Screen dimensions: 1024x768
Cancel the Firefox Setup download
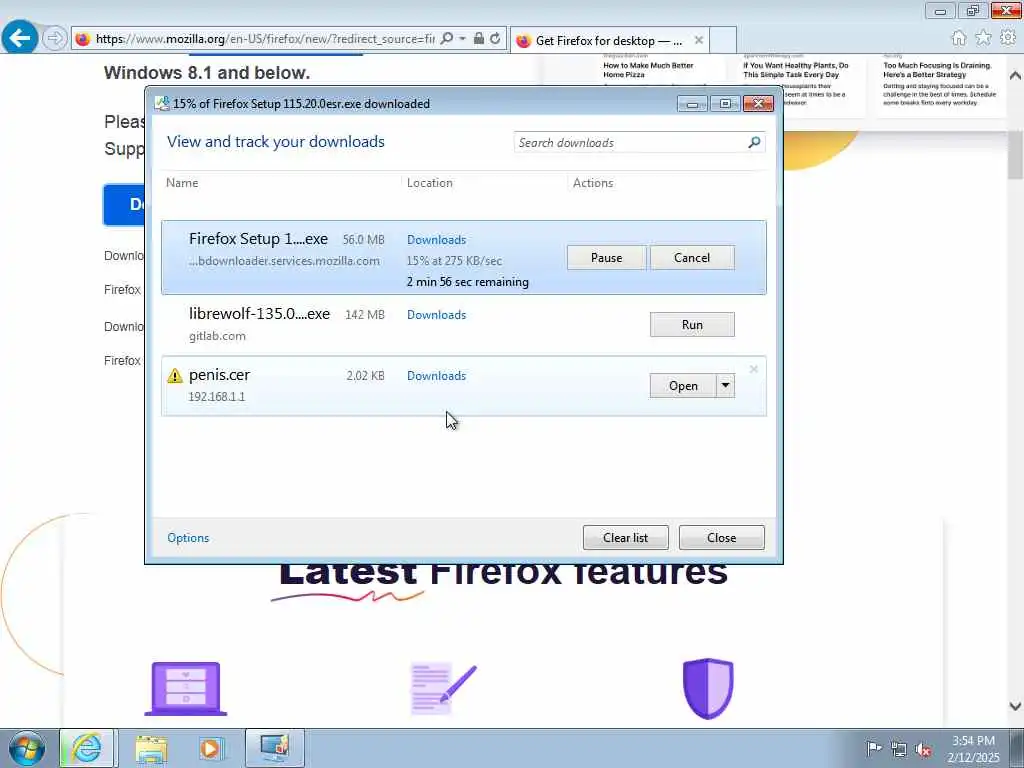(692, 258)
